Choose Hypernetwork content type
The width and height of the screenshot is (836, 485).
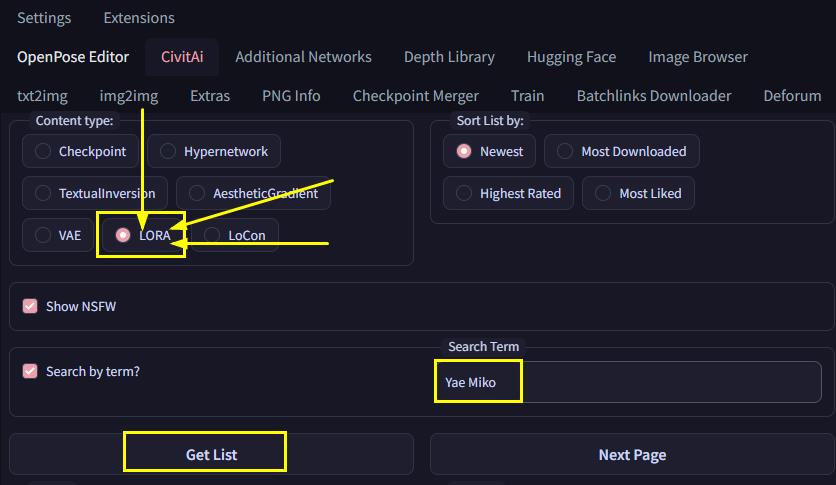[x=214, y=151]
